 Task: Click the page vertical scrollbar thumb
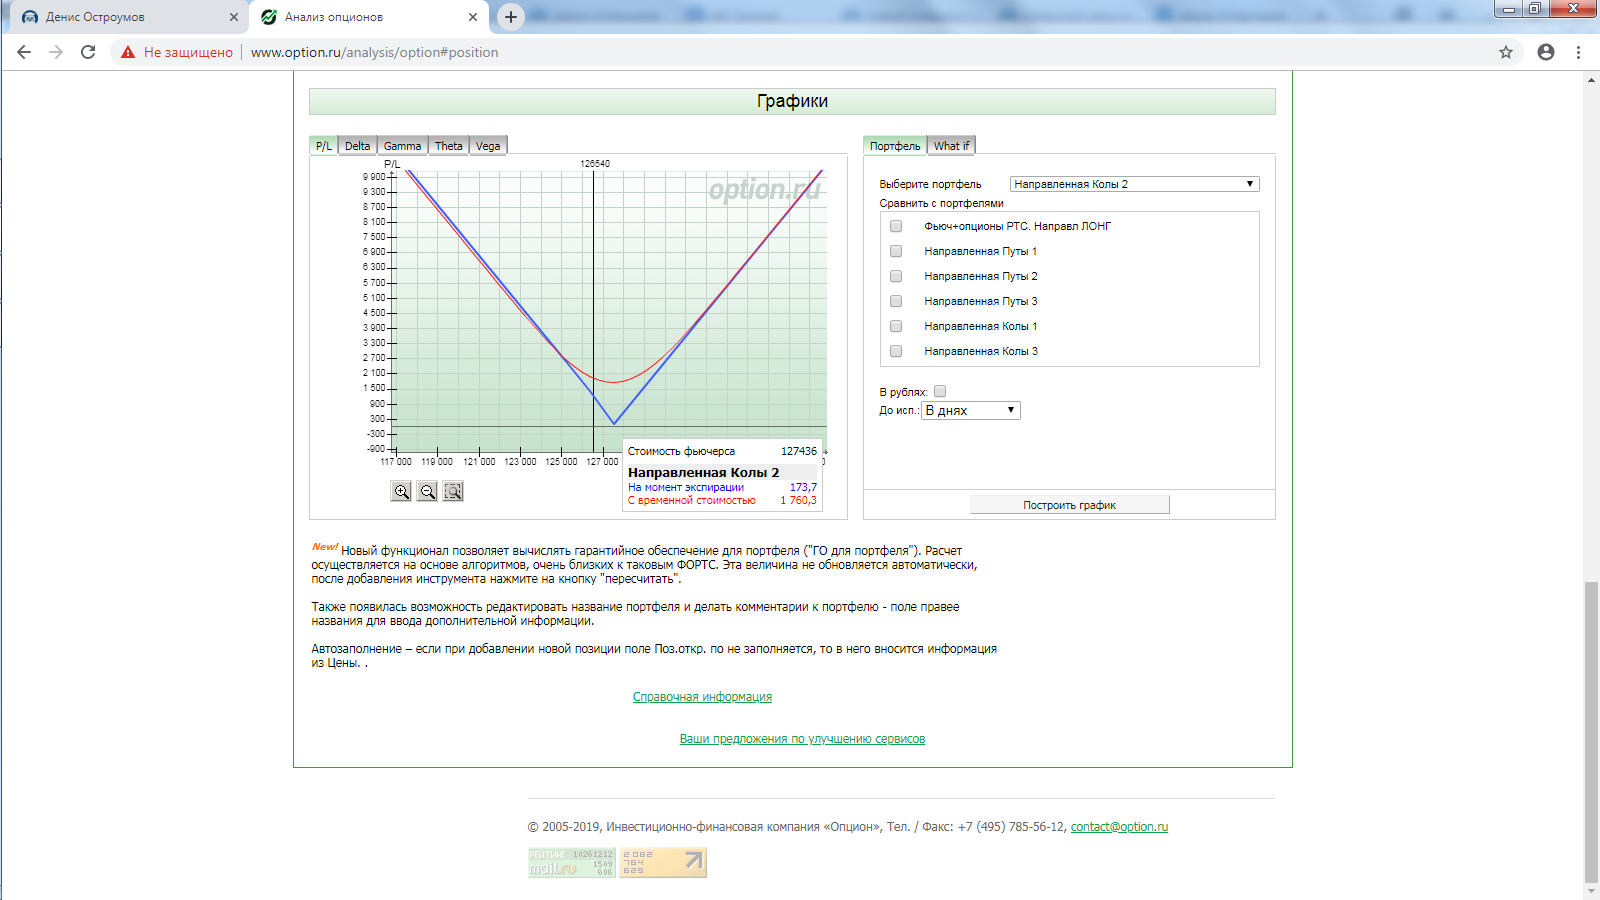[1591, 730]
